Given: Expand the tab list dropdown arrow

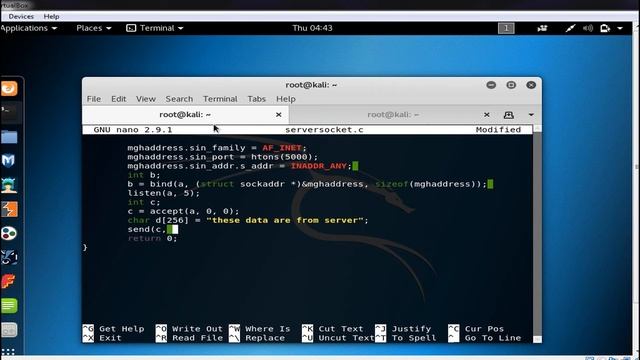Looking at the screenshot, I should [x=531, y=115].
